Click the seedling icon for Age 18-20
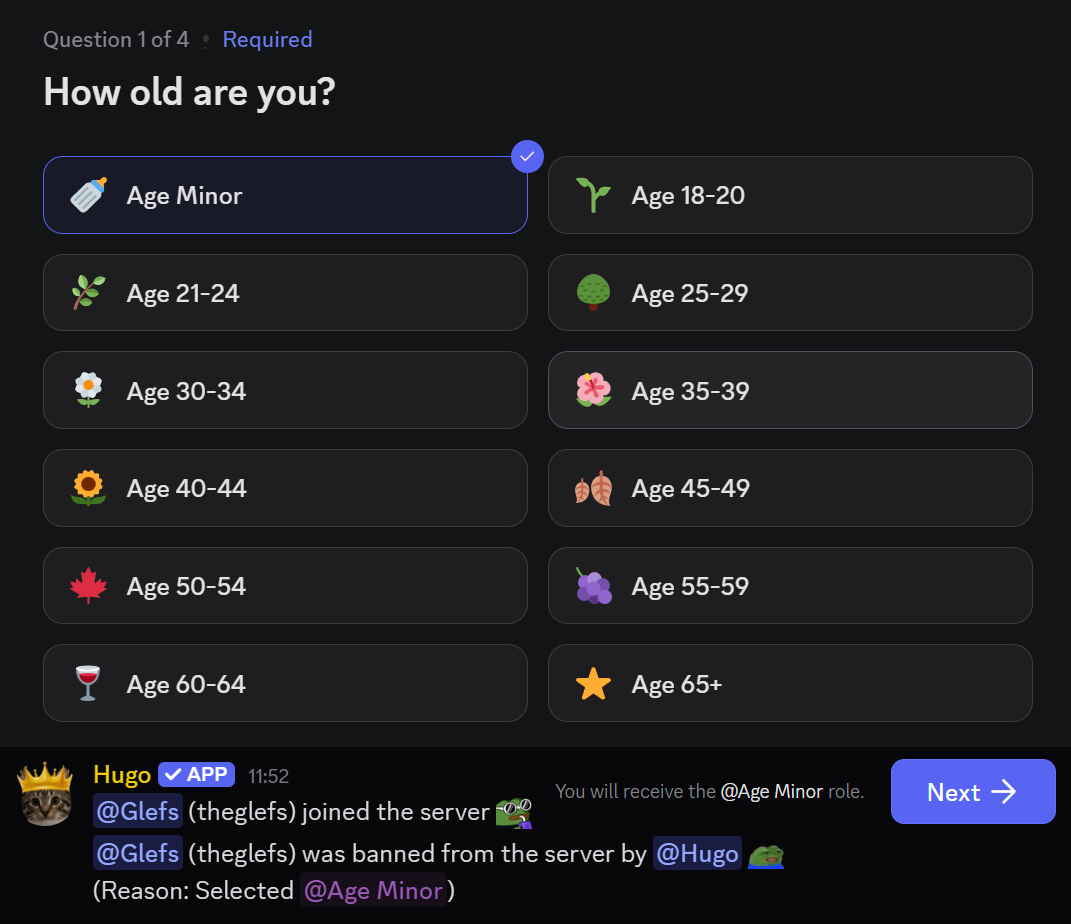The image size is (1071, 924). (593, 195)
